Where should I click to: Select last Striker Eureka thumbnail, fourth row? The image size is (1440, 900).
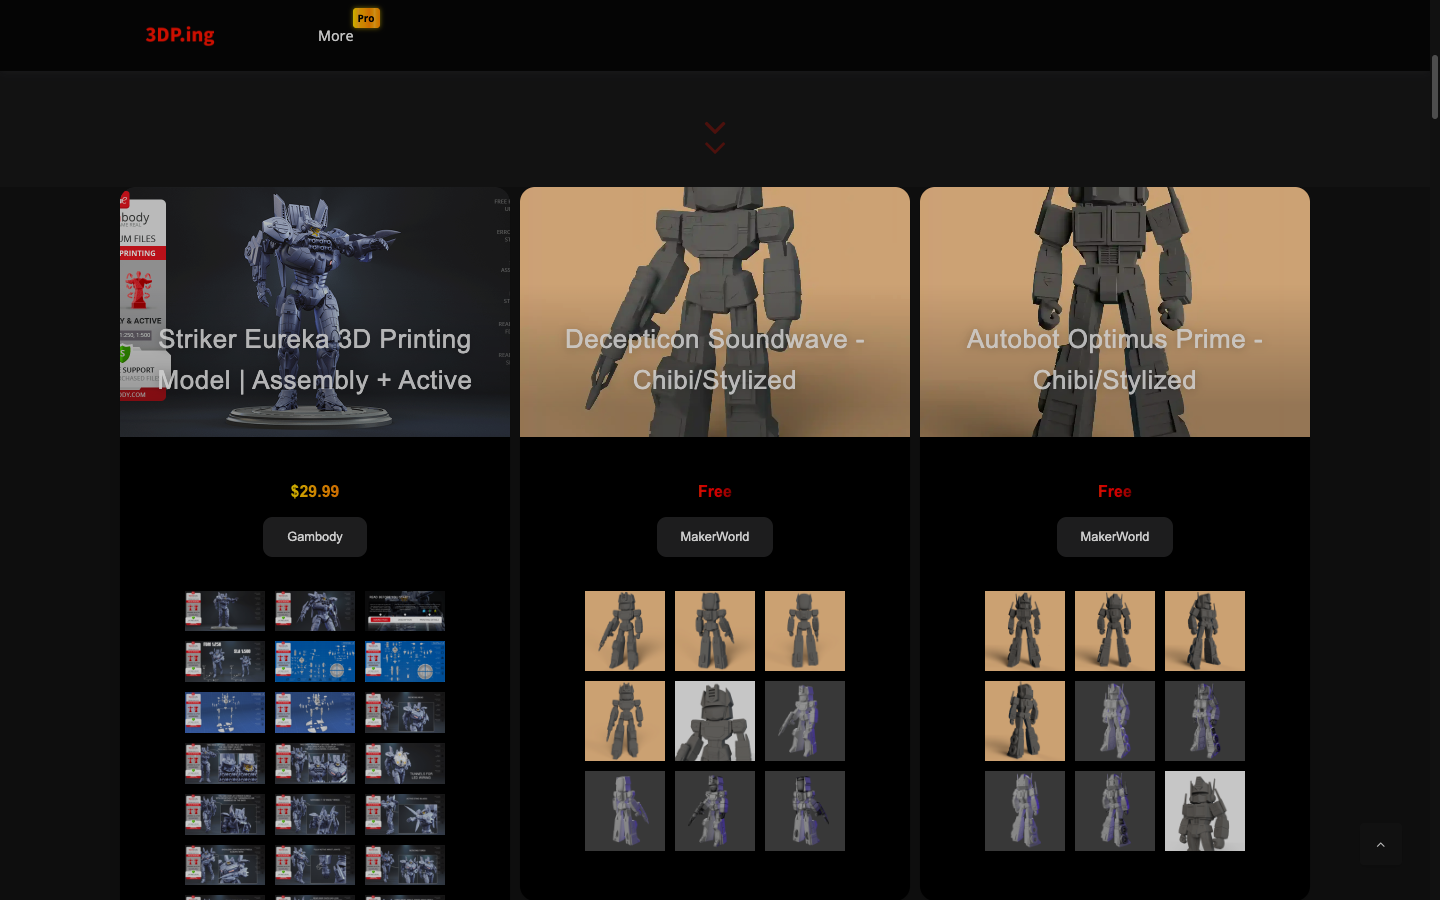coord(405,764)
